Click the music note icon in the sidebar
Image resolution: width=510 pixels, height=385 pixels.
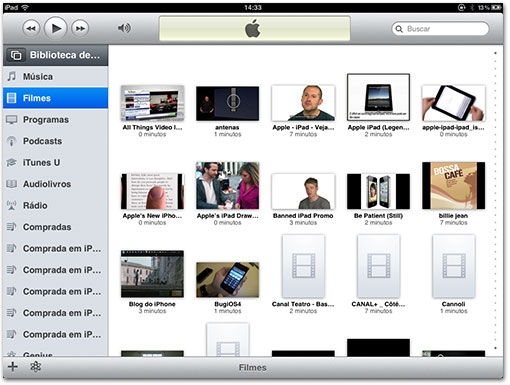(12, 76)
